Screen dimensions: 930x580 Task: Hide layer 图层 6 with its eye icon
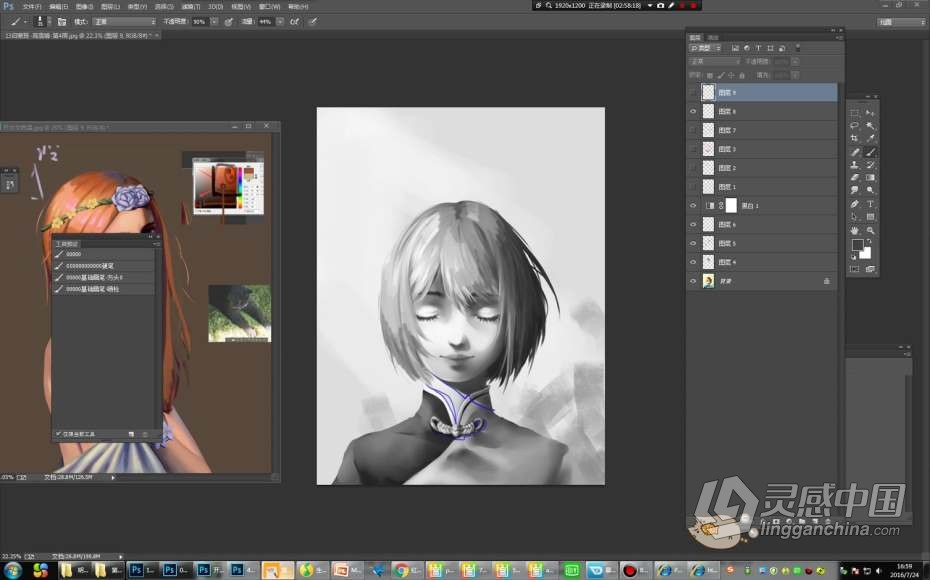pyautogui.click(x=693, y=225)
